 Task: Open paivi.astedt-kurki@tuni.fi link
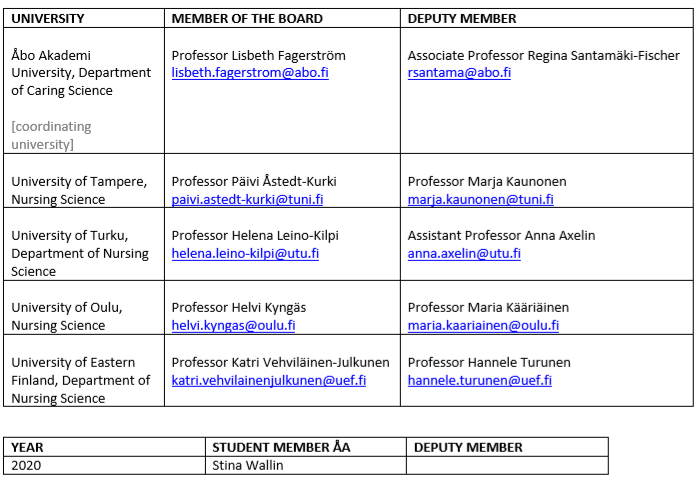(x=247, y=199)
